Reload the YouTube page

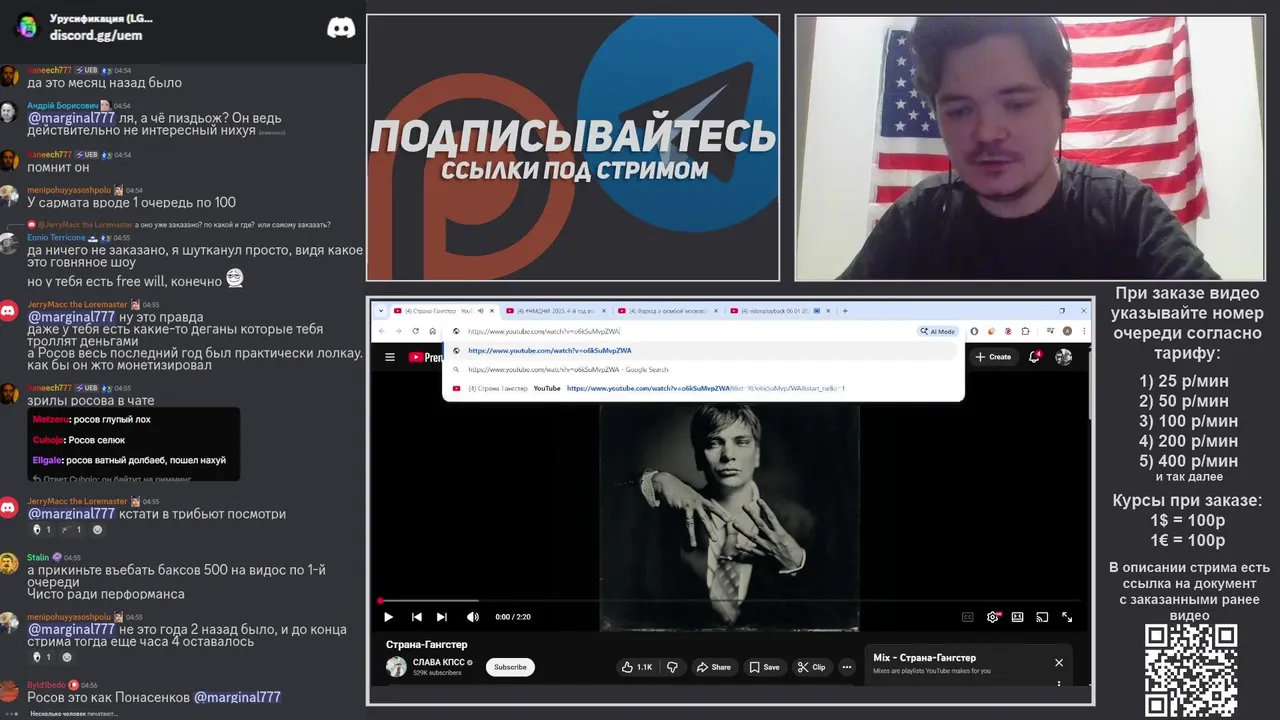[416, 331]
